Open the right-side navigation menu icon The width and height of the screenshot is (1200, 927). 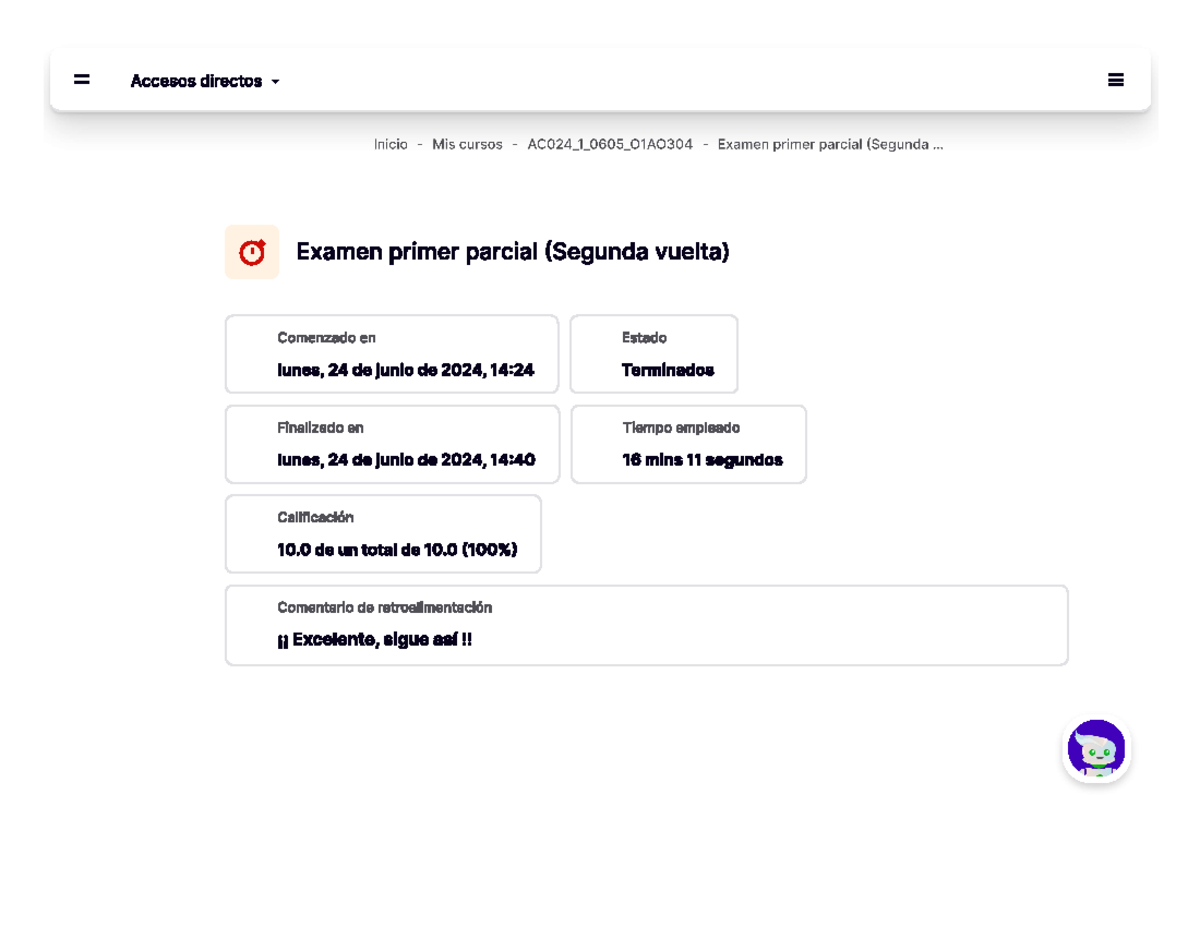click(1116, 80)
